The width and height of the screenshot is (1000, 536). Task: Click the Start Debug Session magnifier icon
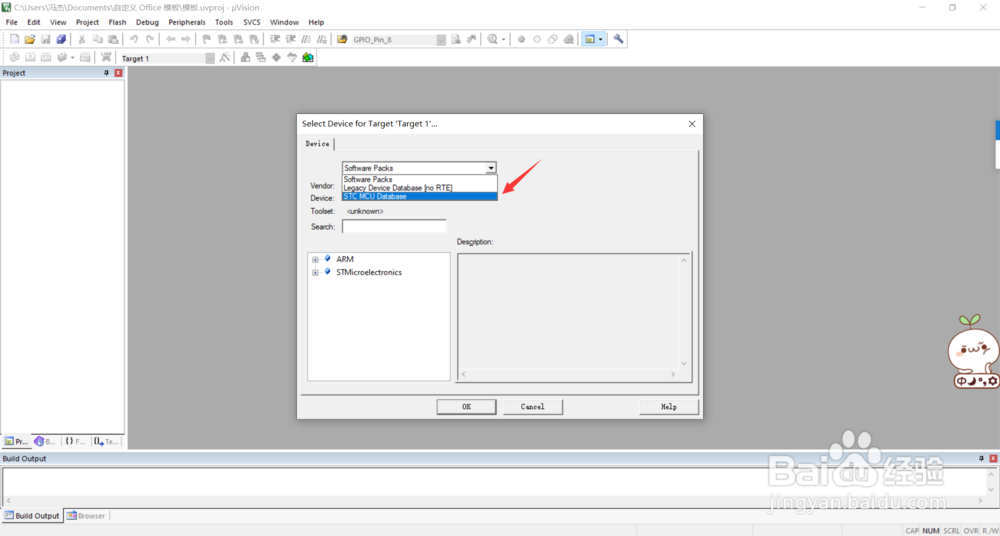tap(492, 40)
